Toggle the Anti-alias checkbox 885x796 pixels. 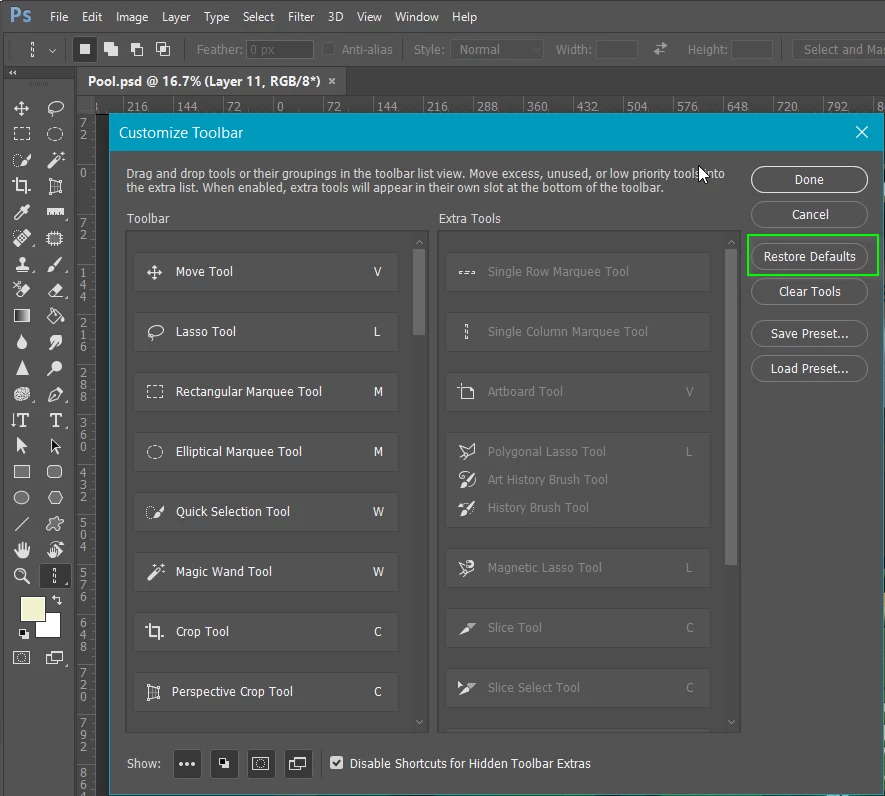(x=328, y=49)
